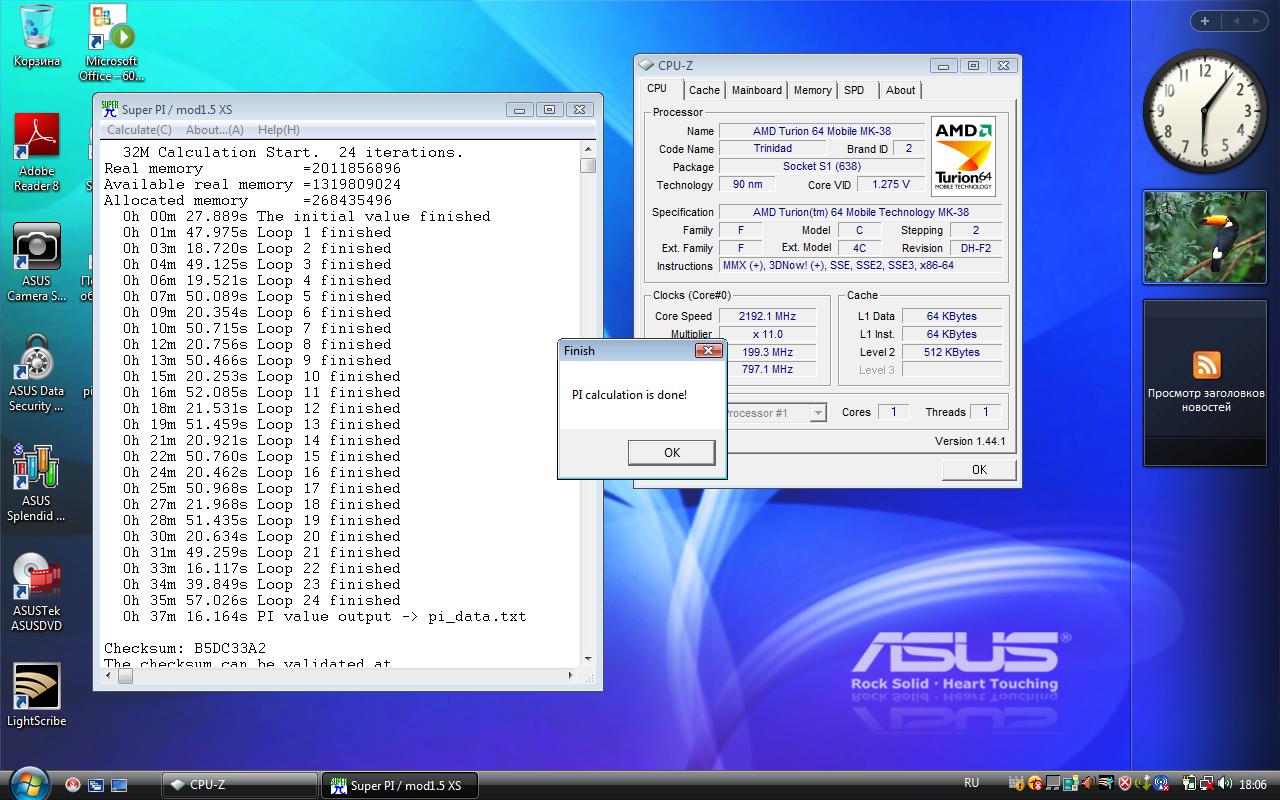Image resolution: width=1280 pixels, height=800 pixels.
Task: Open LightScribe desktop shortcut
Action: tap(37, 695)
